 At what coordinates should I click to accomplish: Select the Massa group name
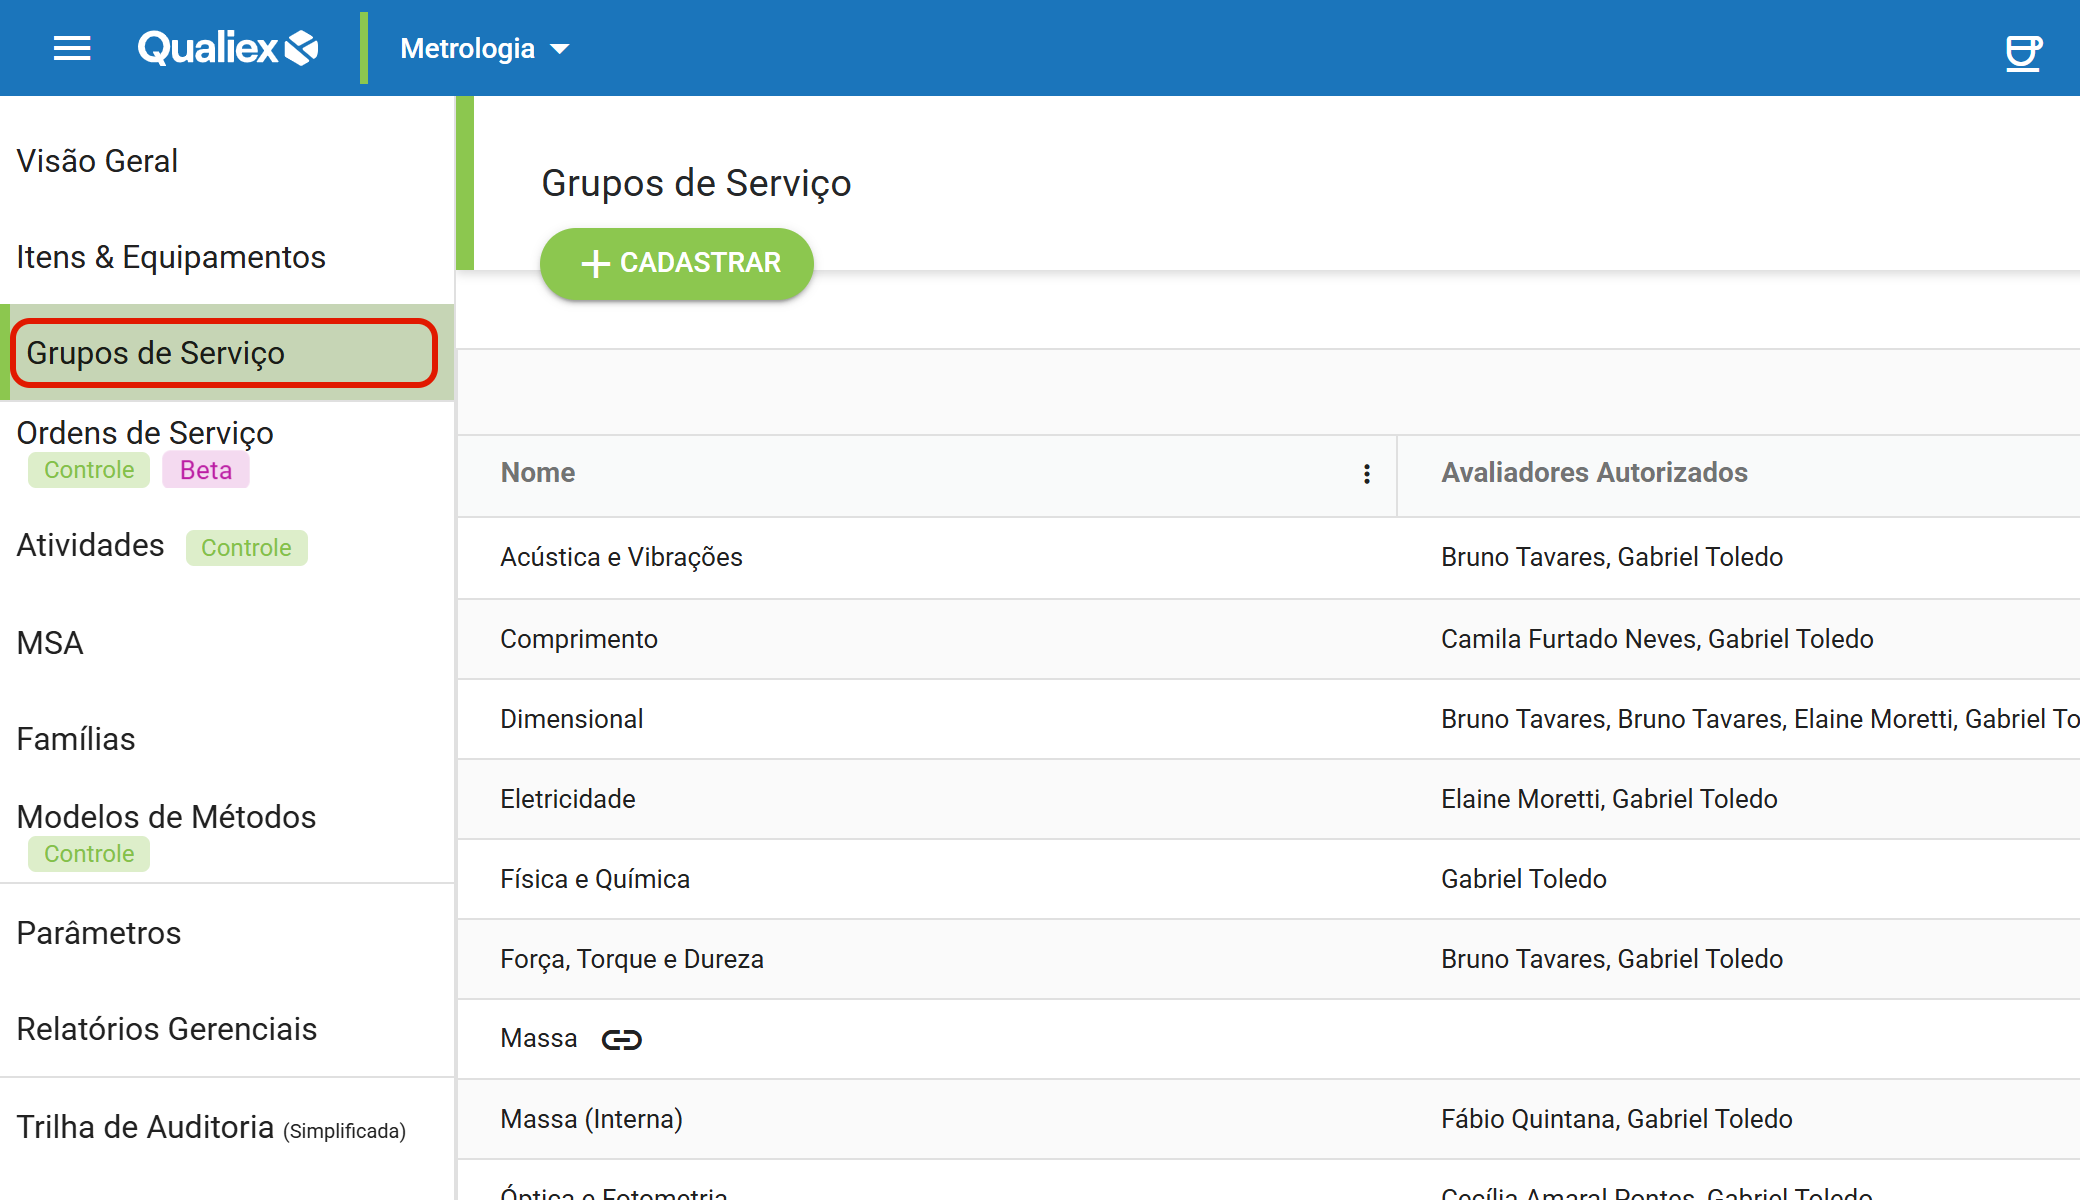(x=539, y=1039)
